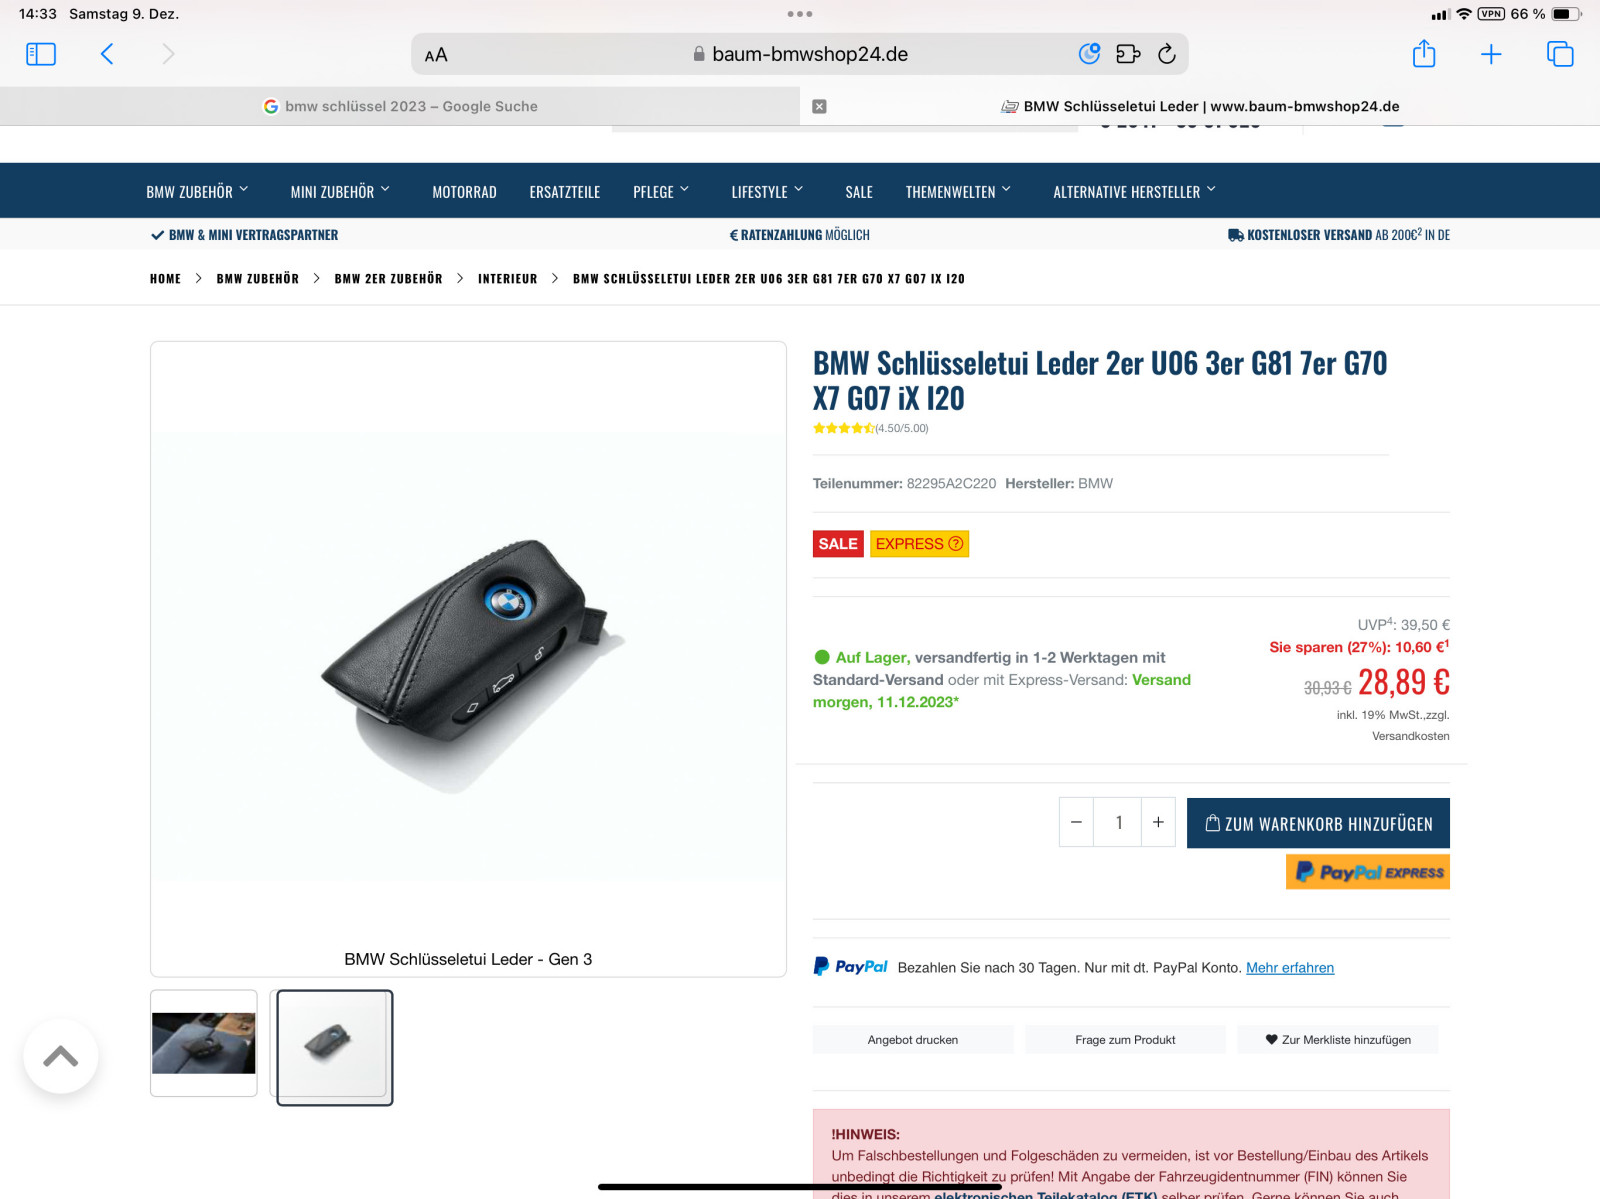Open the AA reader options
This screenshot has width=1600, height=1199.
click(436, 55)
